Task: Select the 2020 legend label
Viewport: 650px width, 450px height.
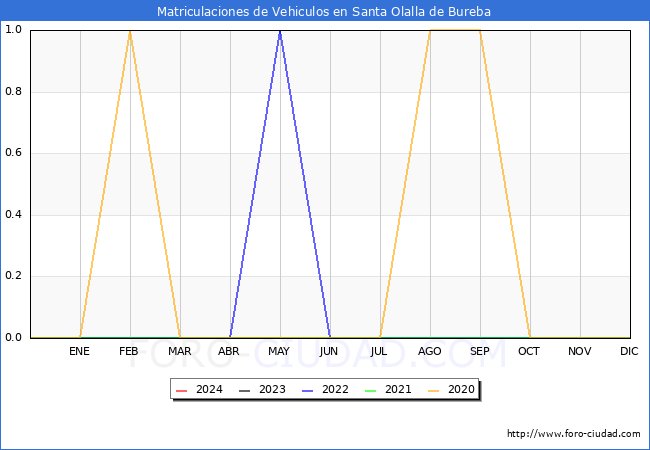Action: (x=461, y=390)
